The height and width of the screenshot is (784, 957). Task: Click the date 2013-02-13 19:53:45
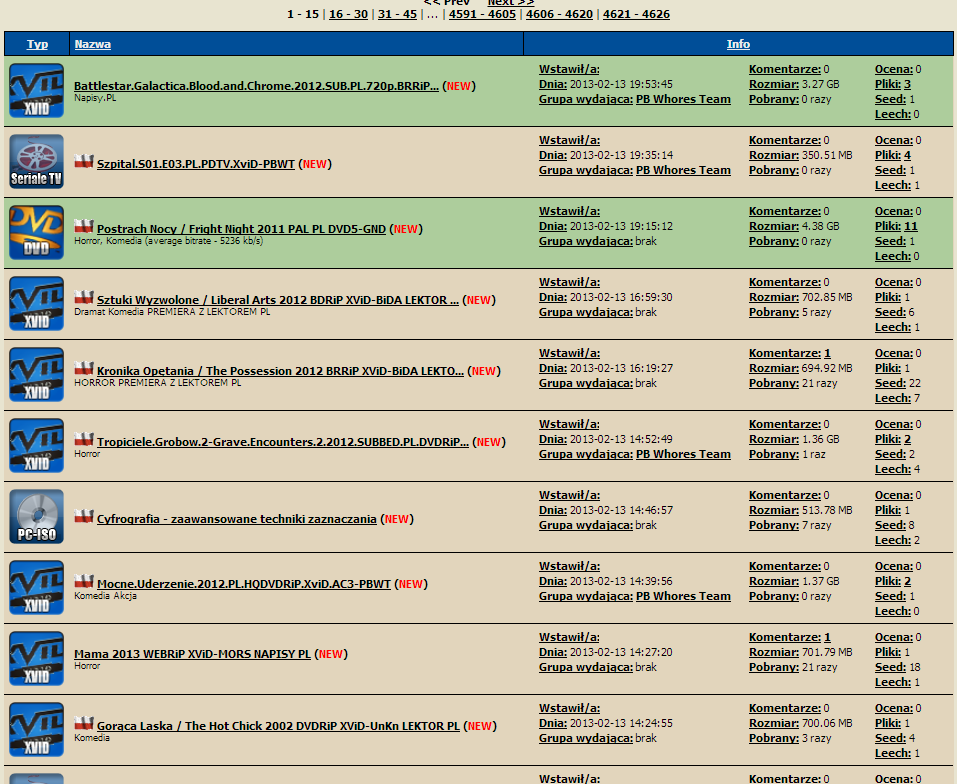621,84
